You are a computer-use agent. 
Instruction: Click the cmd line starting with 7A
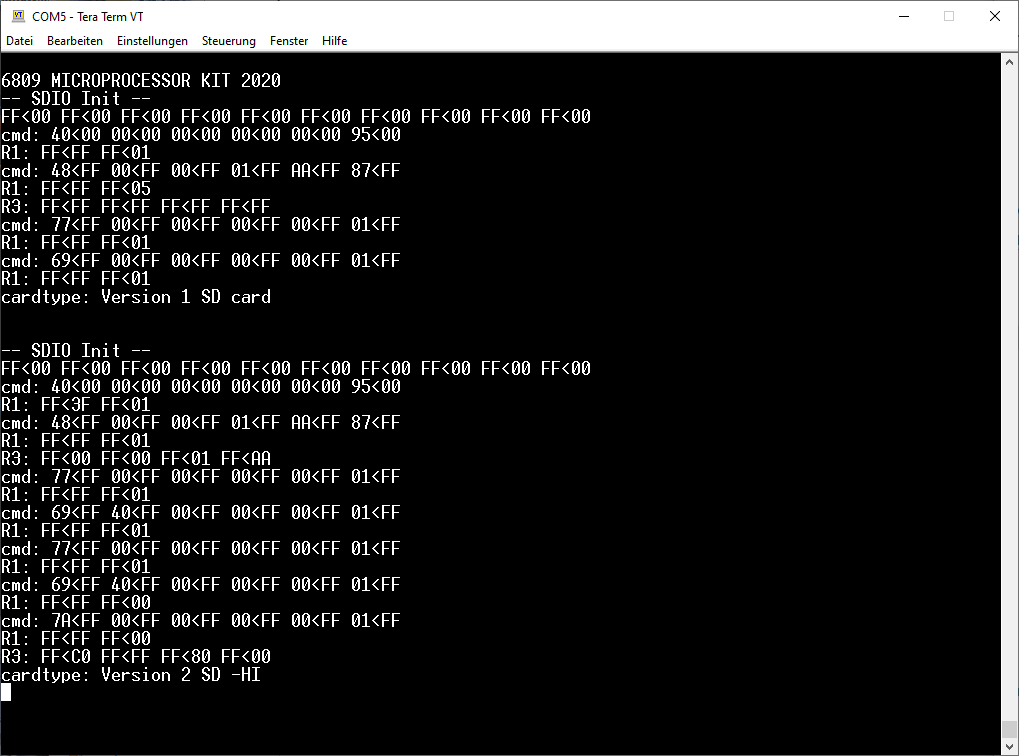click(200, 621)
